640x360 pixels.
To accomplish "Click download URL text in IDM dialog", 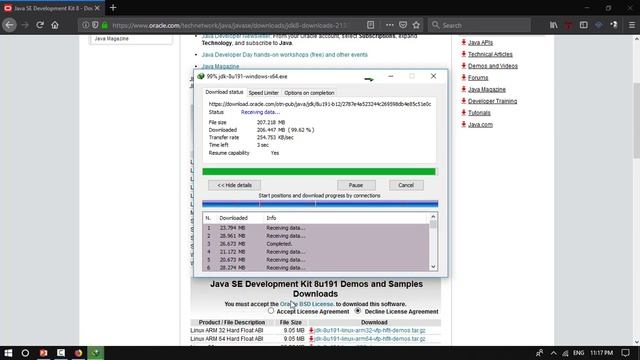I will pos(320,104).
